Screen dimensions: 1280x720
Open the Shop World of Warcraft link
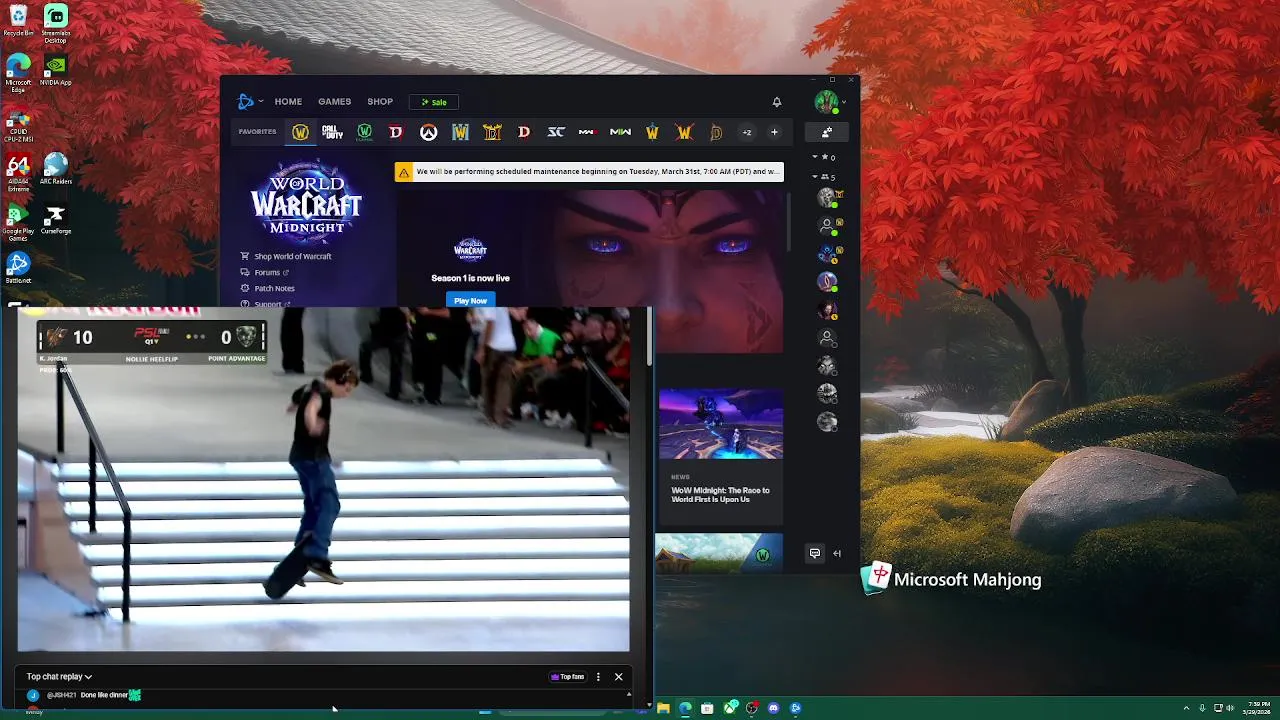pyautogui.click(x=286, y=256)
